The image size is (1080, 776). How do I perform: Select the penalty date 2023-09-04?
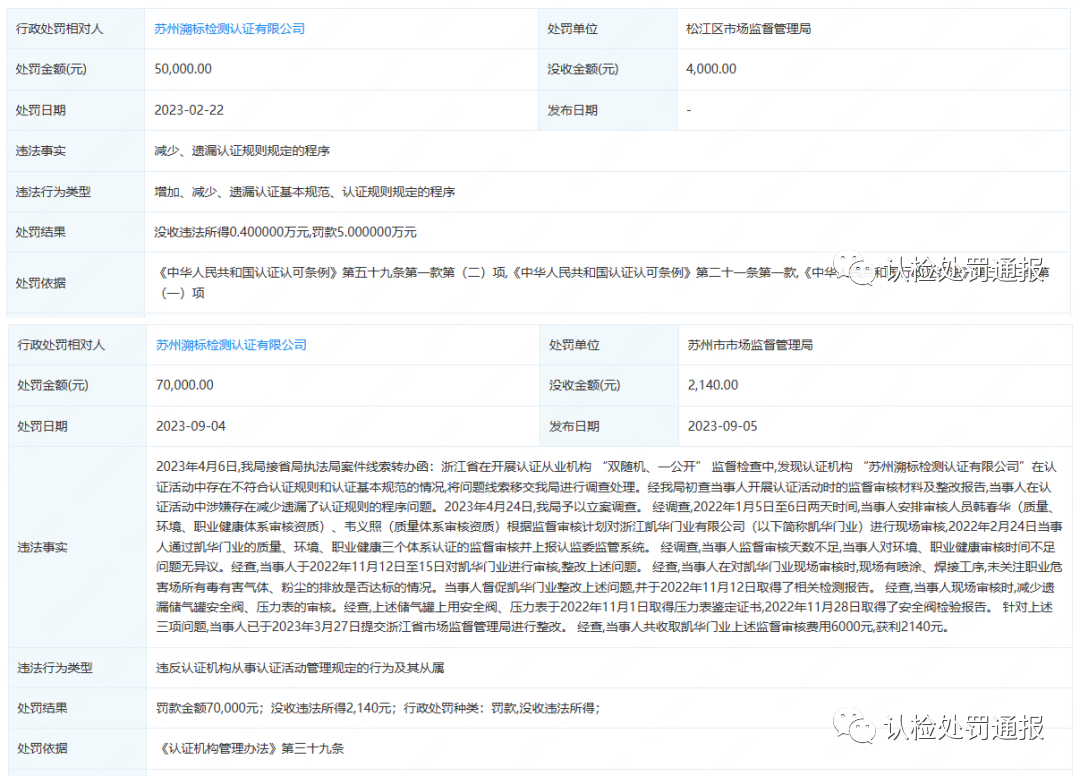[x=191, y=426]
